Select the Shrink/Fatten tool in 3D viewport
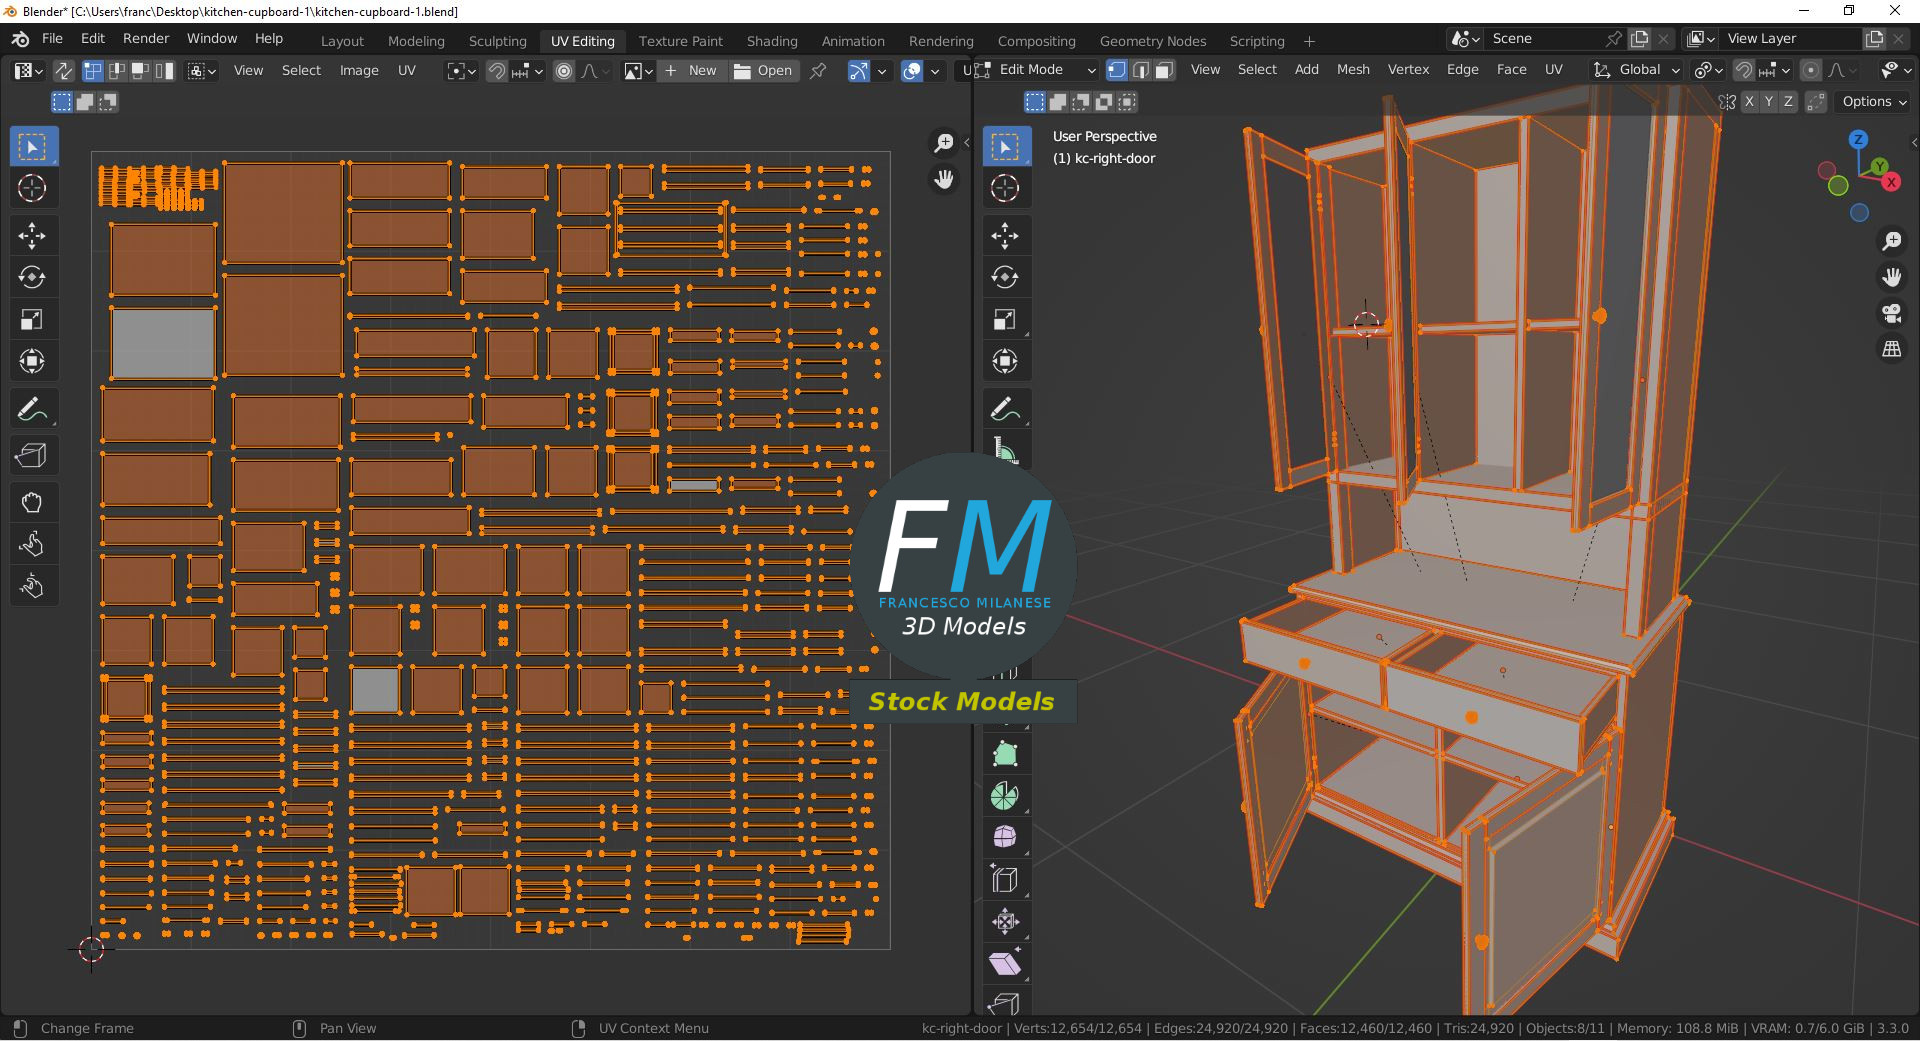Image resolution: width=1920 pixels, height=1041 pixels. pyautogui.click(x=1005, y=922)
